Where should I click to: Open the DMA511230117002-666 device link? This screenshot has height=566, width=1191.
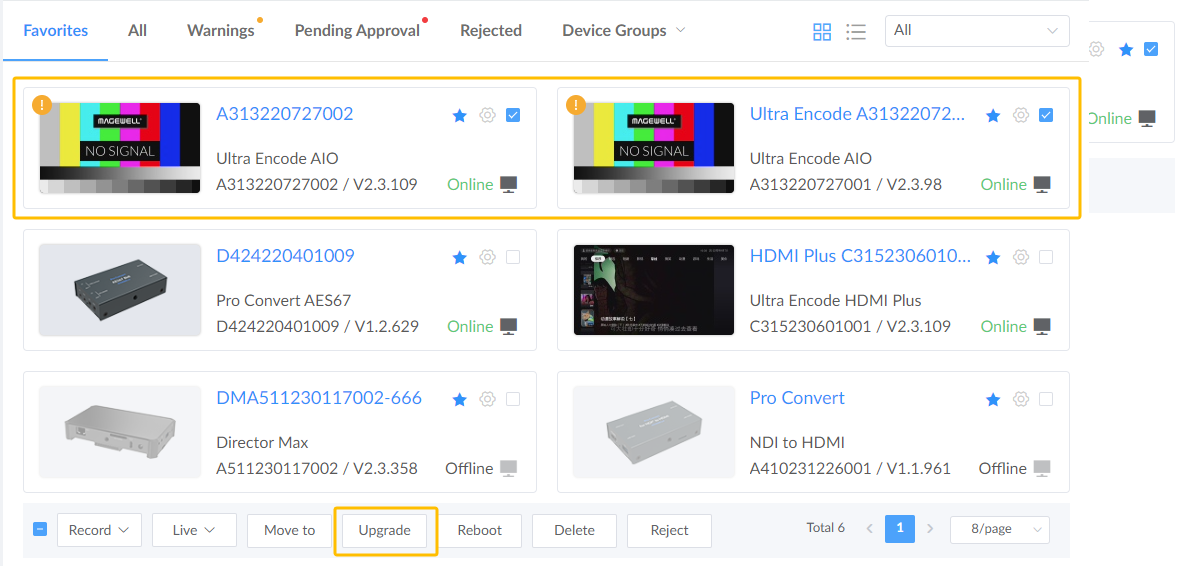(319, 398)
